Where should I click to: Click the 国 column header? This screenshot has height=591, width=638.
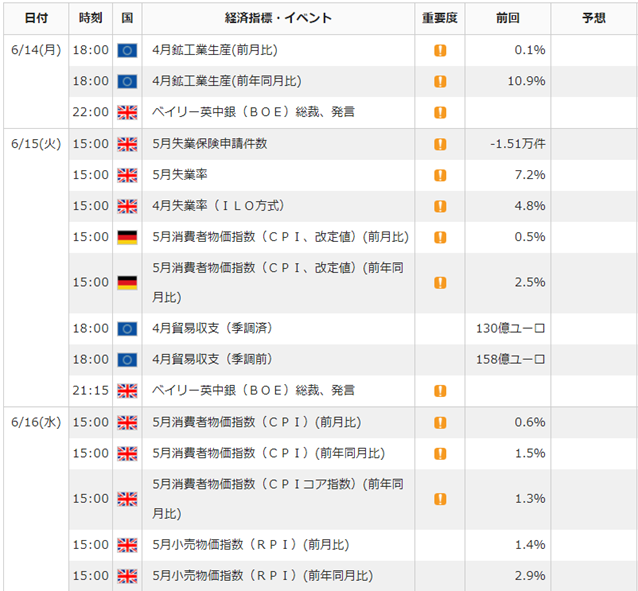click(127, 18)
